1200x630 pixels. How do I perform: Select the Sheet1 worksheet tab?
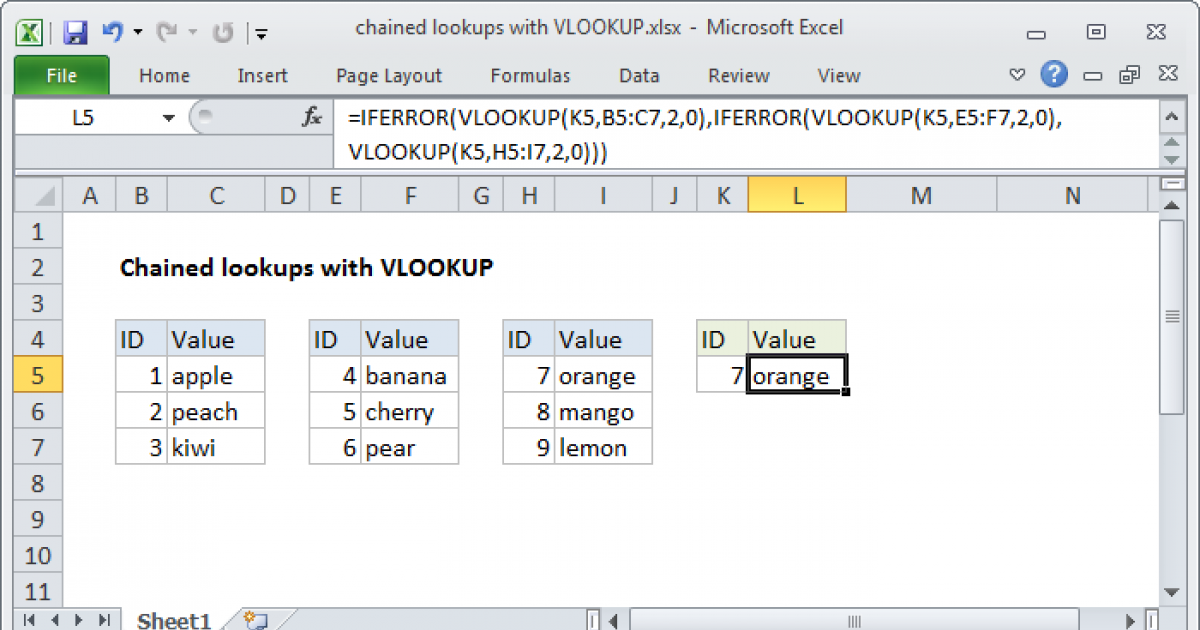173,620
